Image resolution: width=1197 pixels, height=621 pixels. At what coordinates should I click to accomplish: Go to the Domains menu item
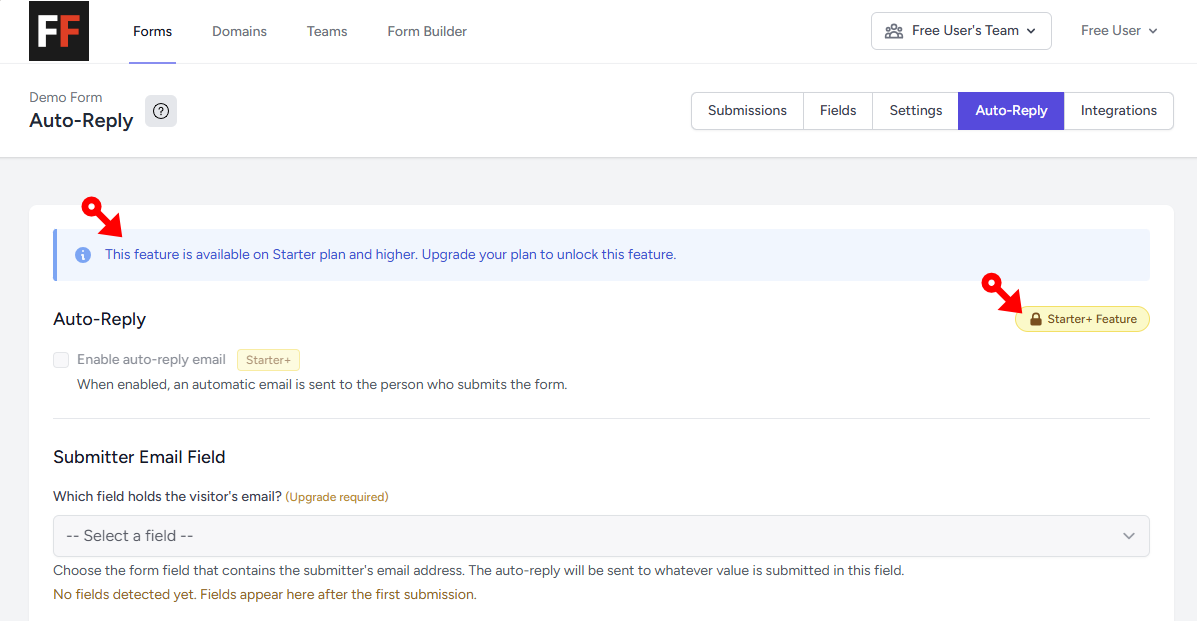tap(240, 31)
